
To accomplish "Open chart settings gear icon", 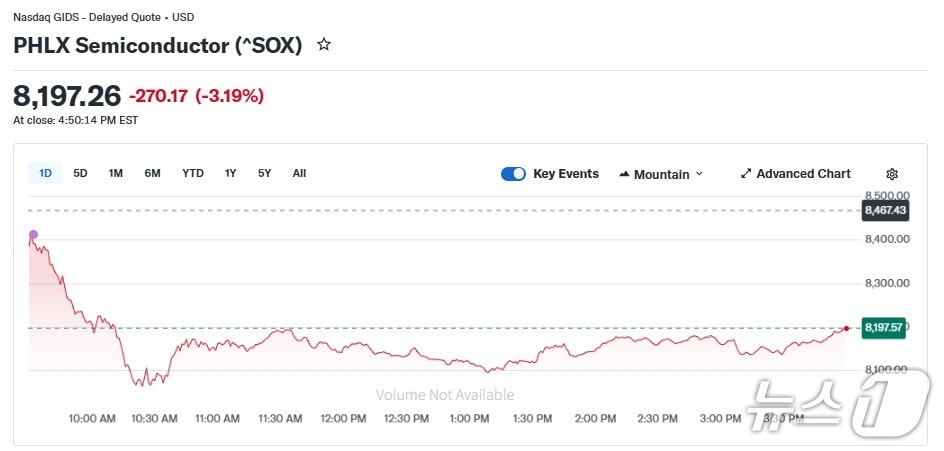I will tap(892, 174).
